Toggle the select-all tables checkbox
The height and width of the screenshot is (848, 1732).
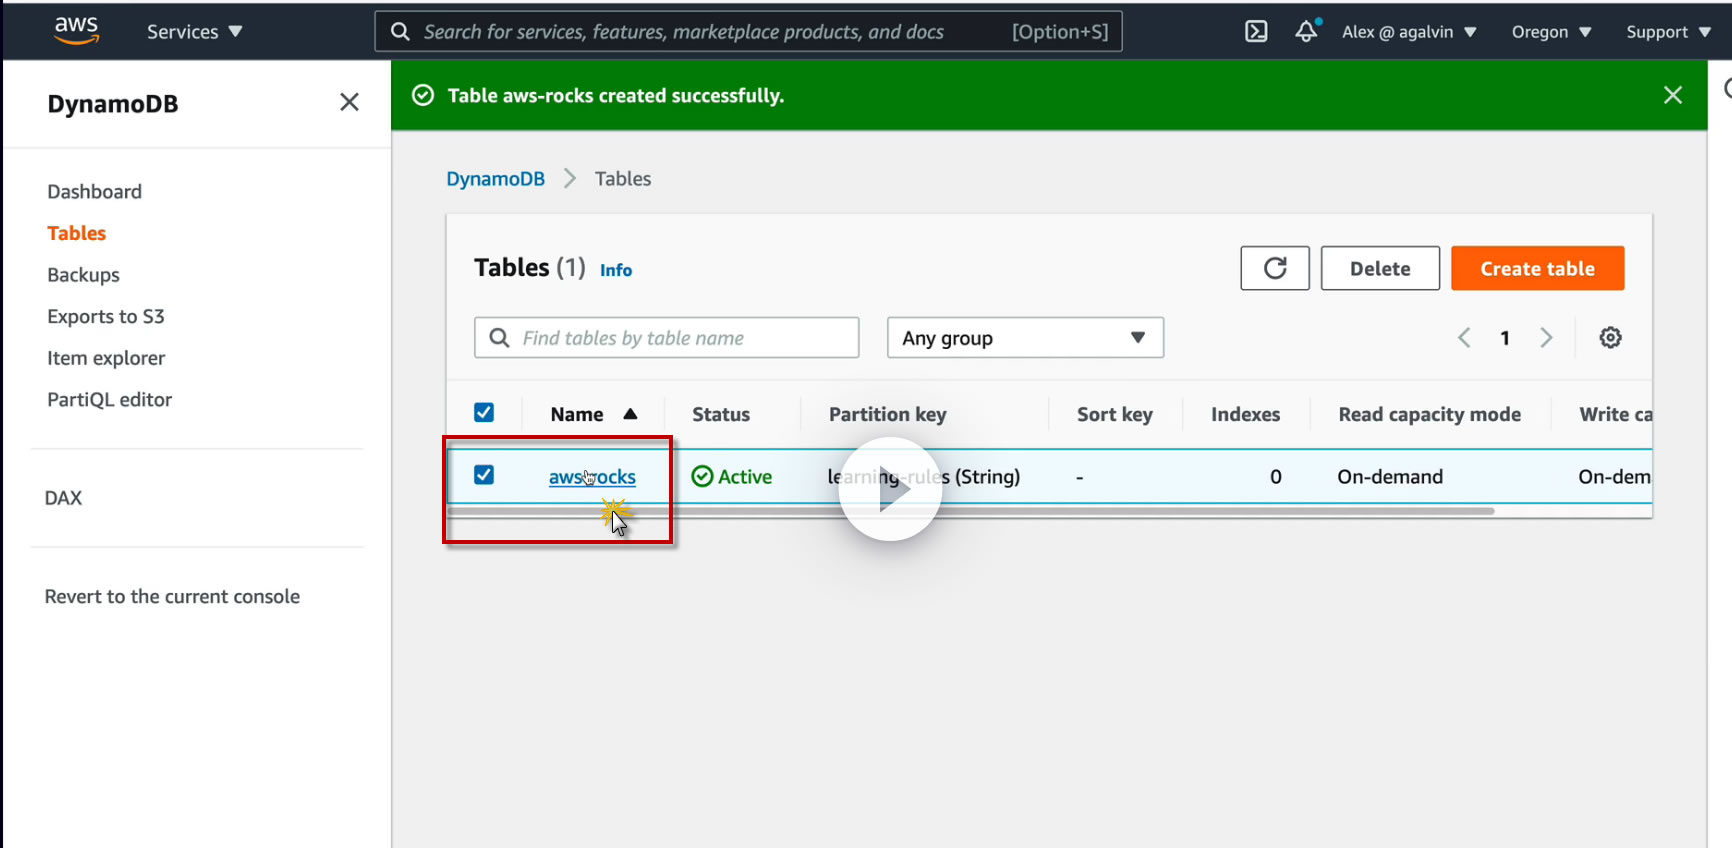coord(484,413)
